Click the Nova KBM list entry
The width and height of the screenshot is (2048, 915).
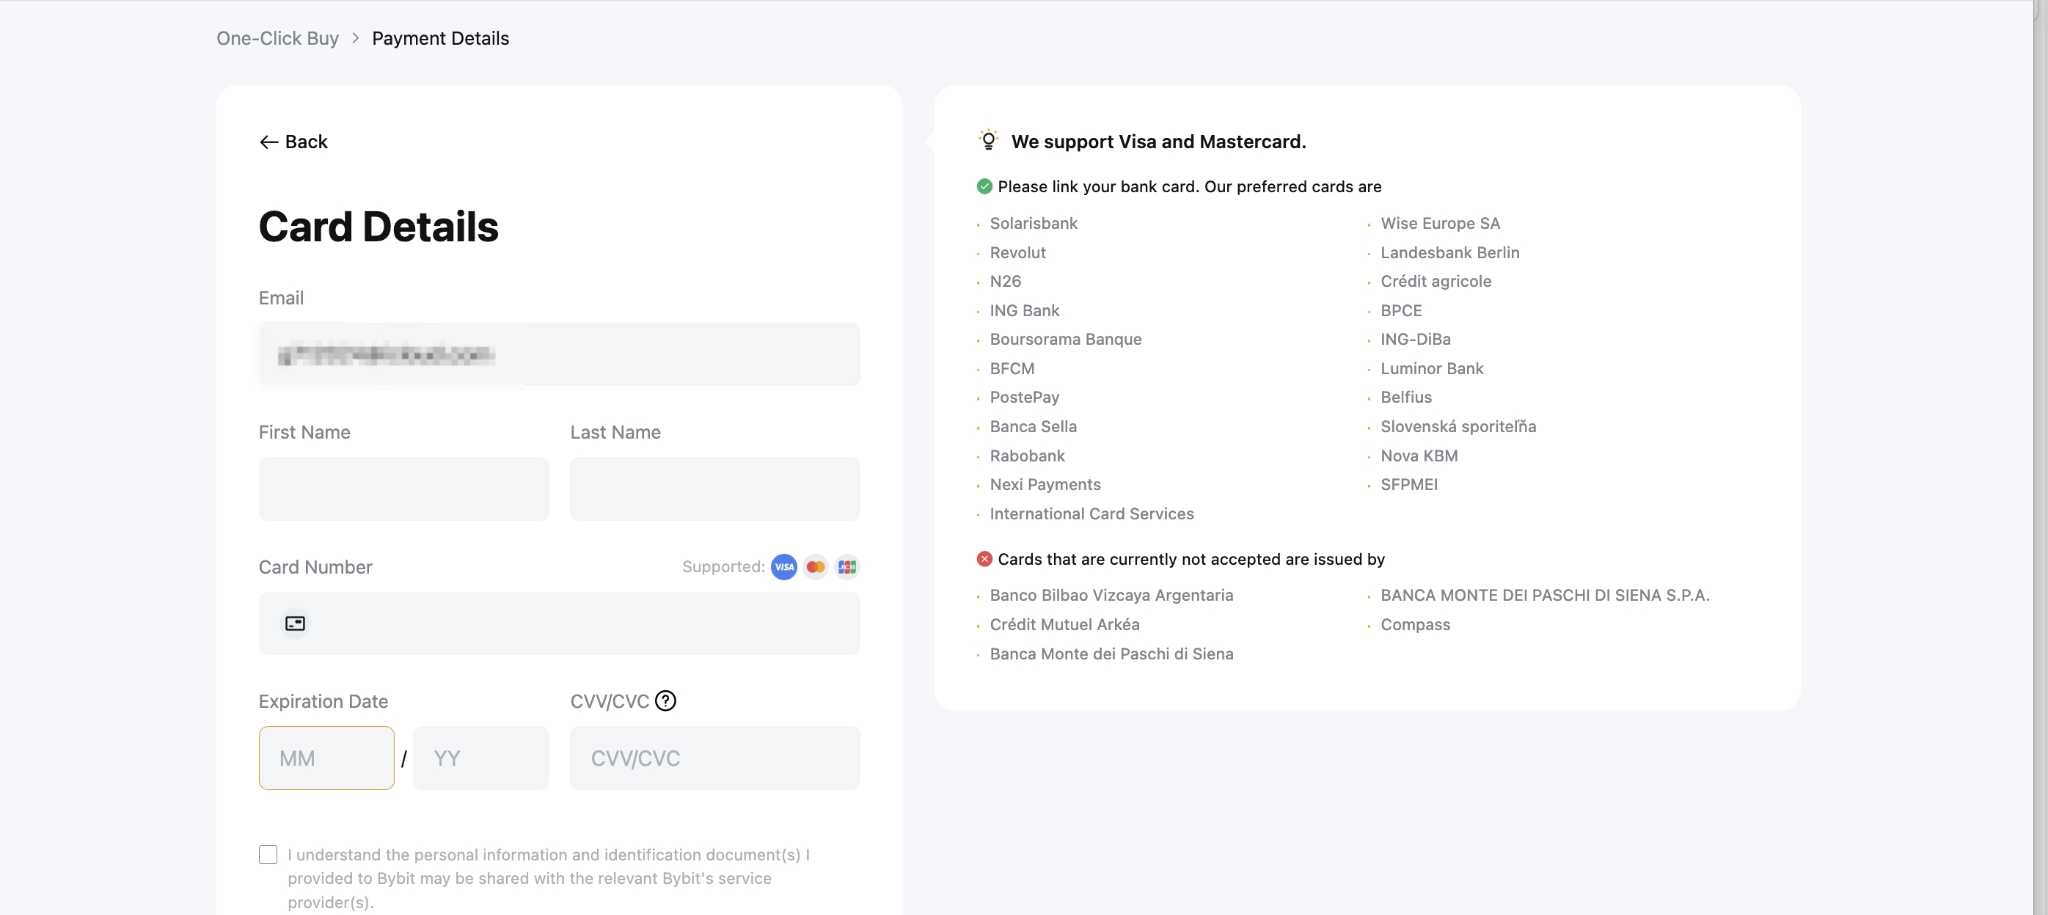pos(1419,456)
